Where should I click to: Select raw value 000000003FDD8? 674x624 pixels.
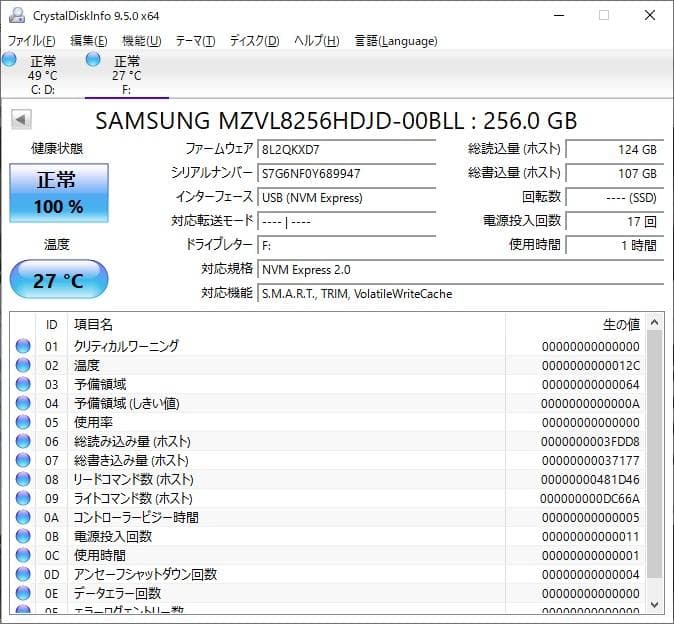click(591, 442)
